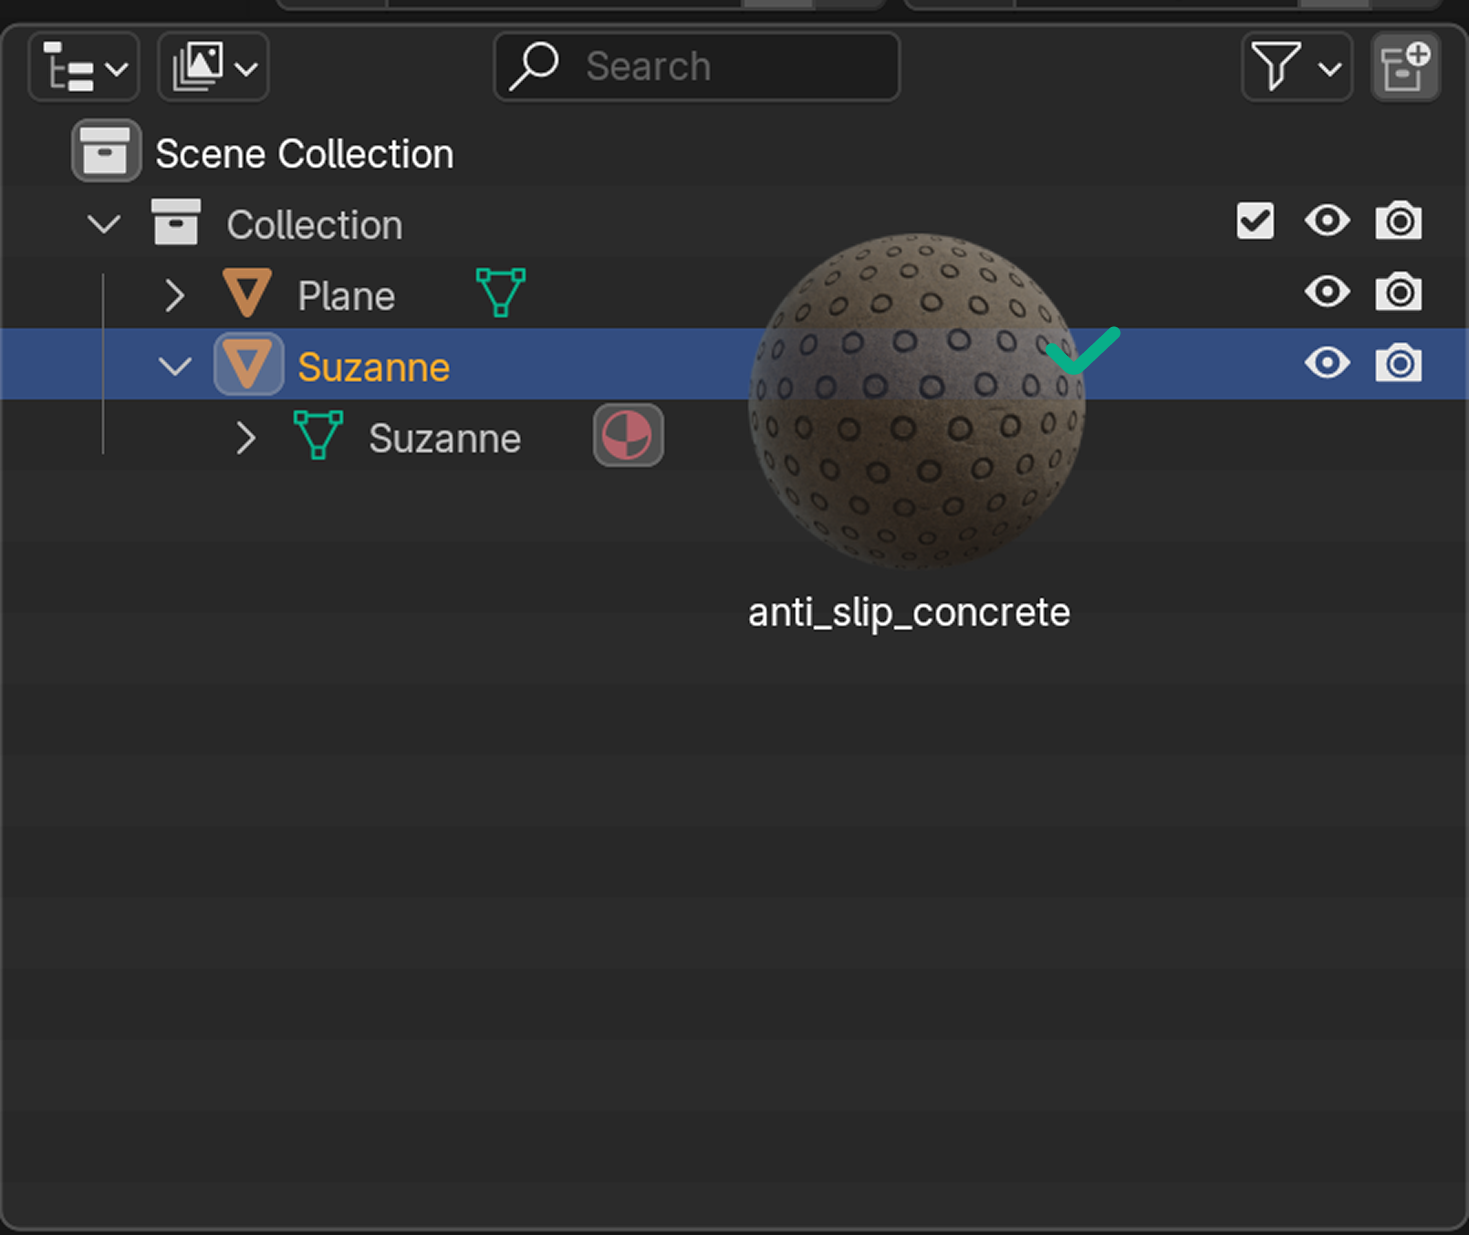
Task: Click the Search field
Action: [x=697, y=67]
